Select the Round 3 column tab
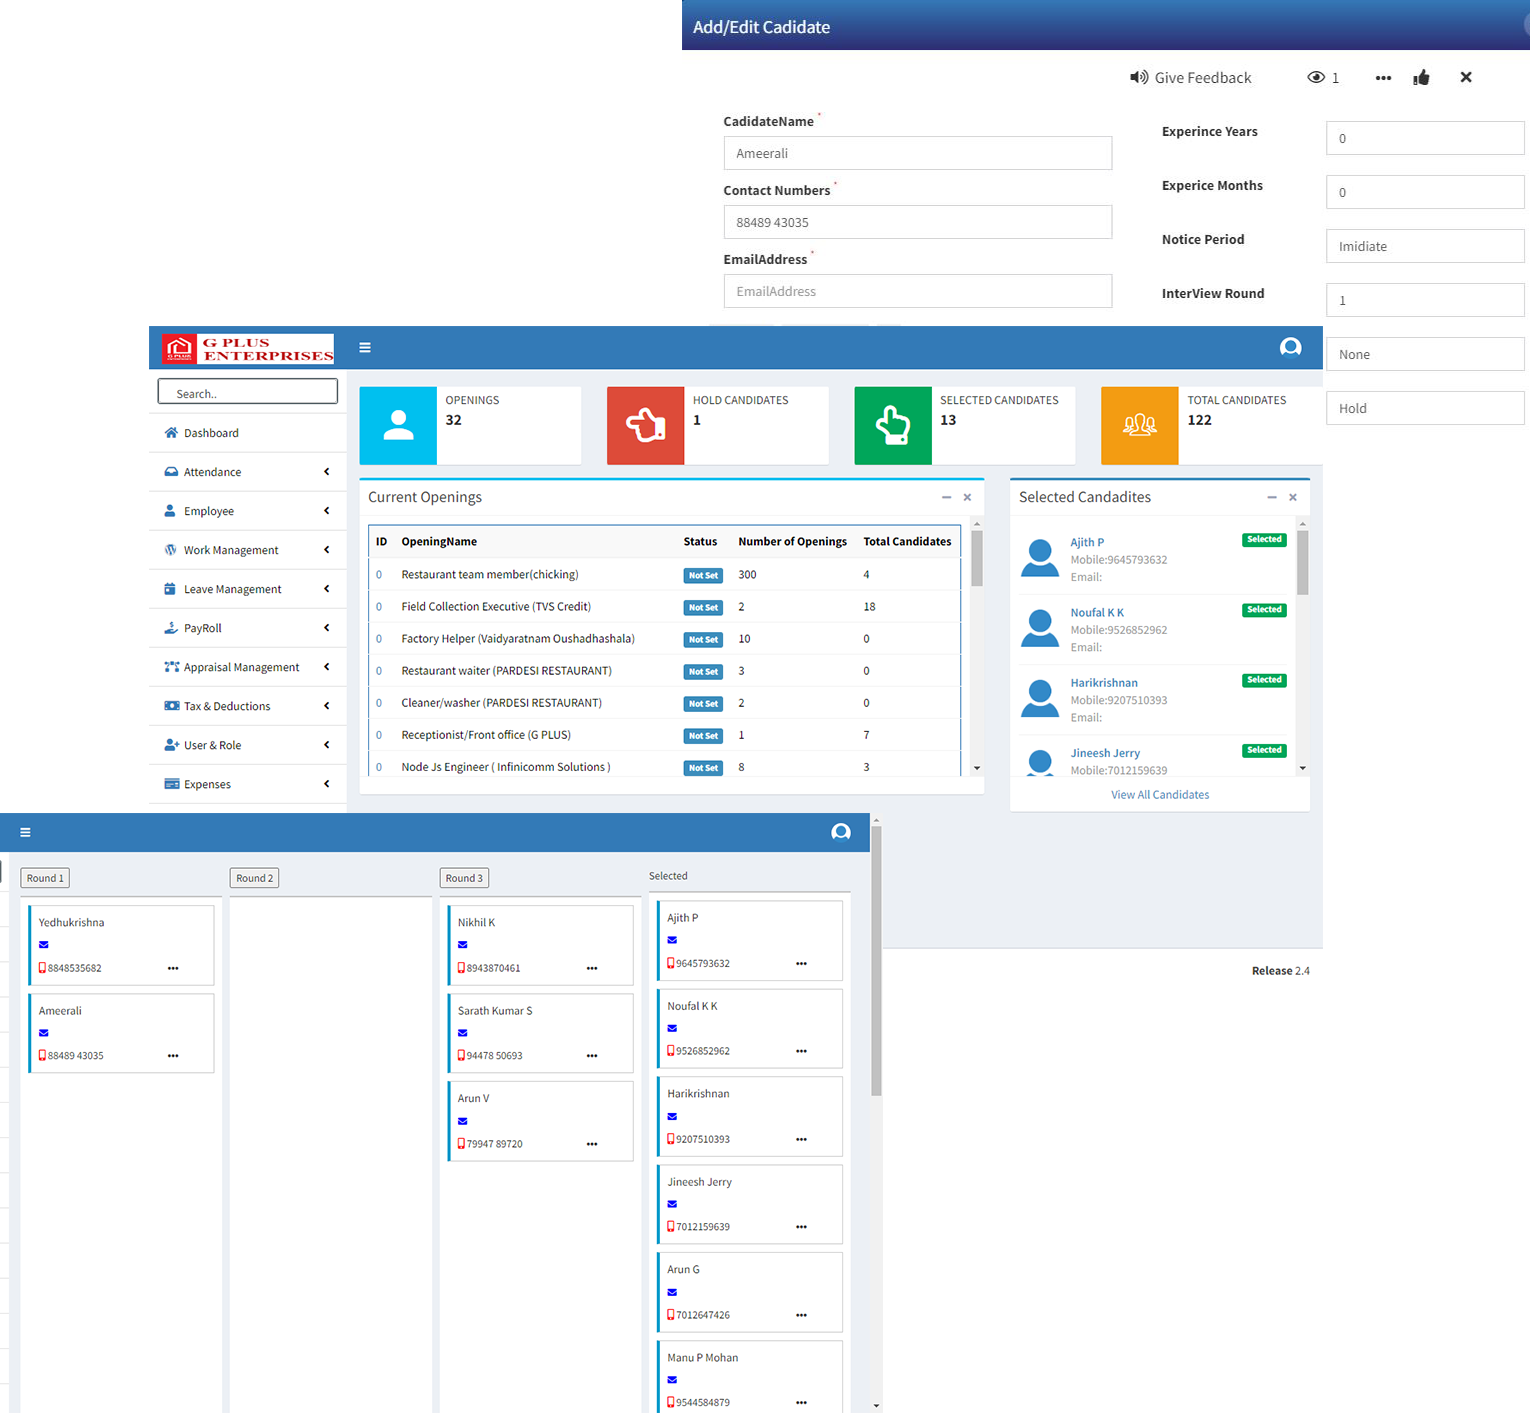The width and height of the screenshot is (1530, 1413). click(x=464, y=878)
